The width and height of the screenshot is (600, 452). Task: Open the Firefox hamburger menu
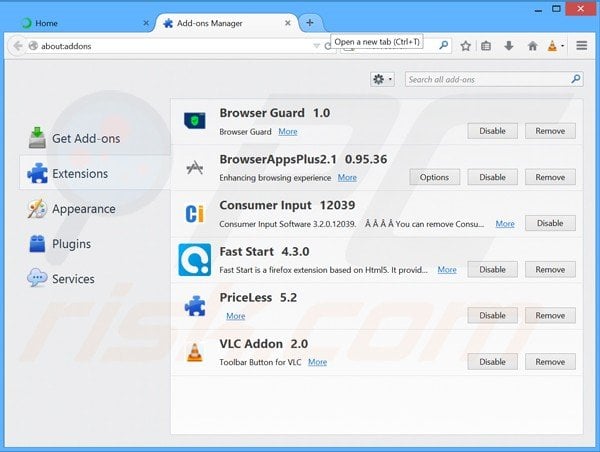click(582, 46)
